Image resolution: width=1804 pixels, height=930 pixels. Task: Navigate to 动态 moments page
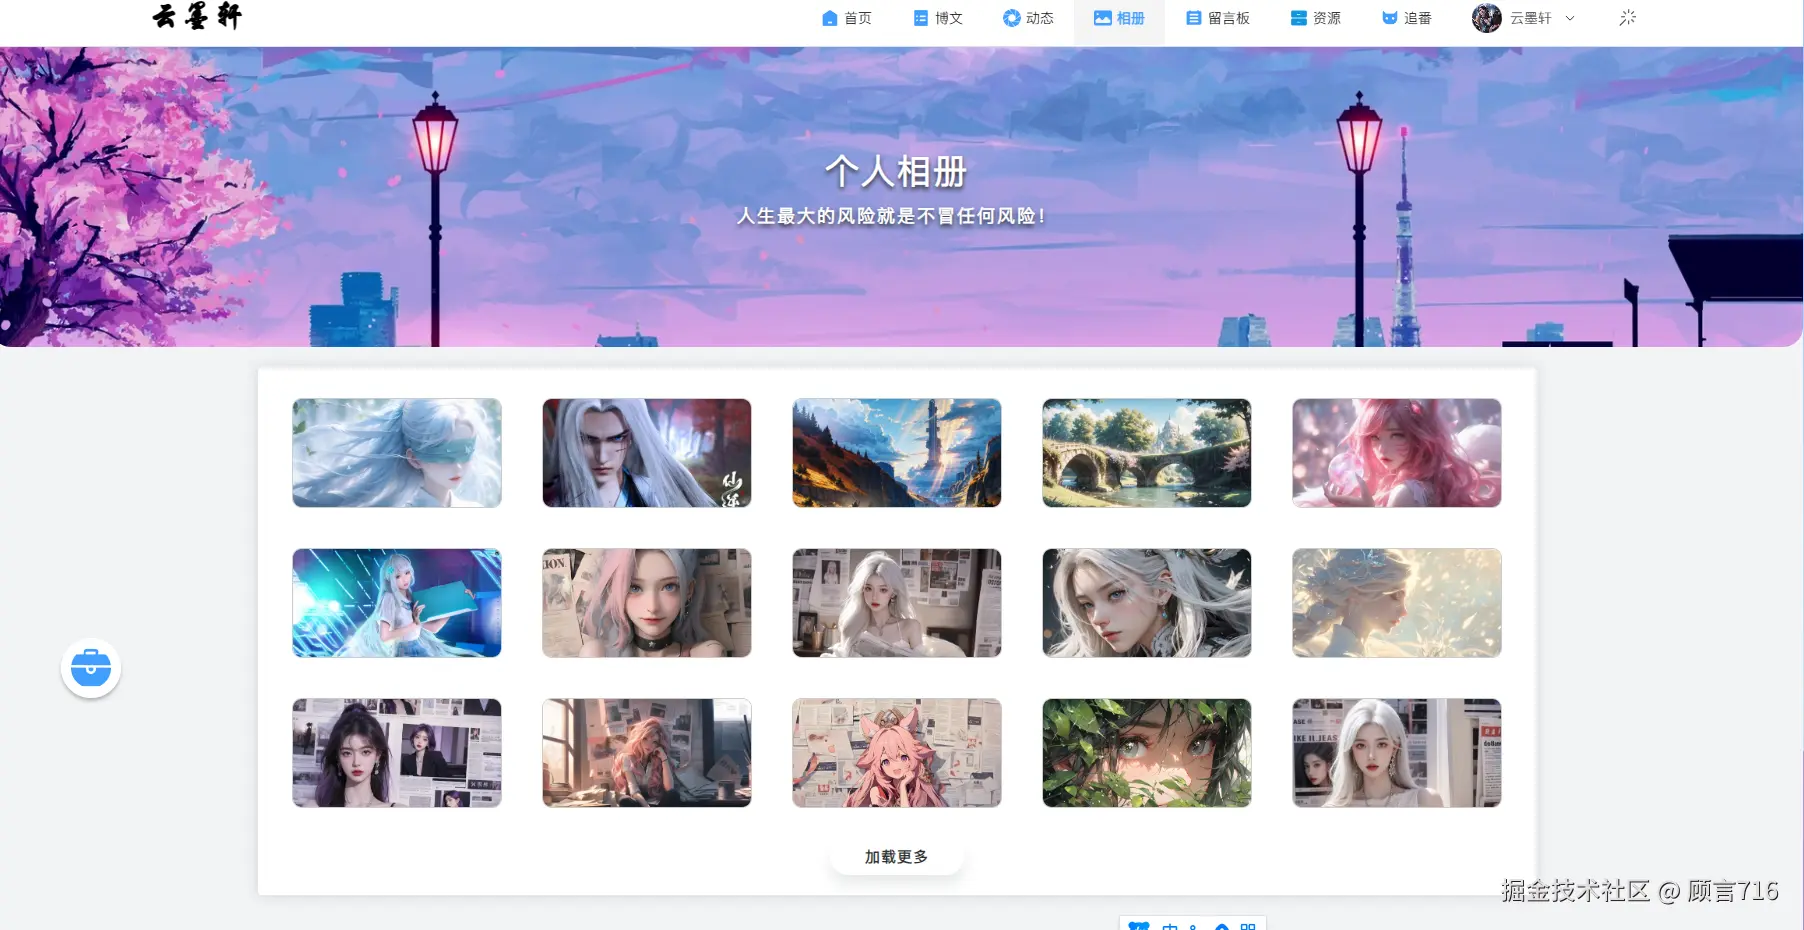pos(1028,18)
